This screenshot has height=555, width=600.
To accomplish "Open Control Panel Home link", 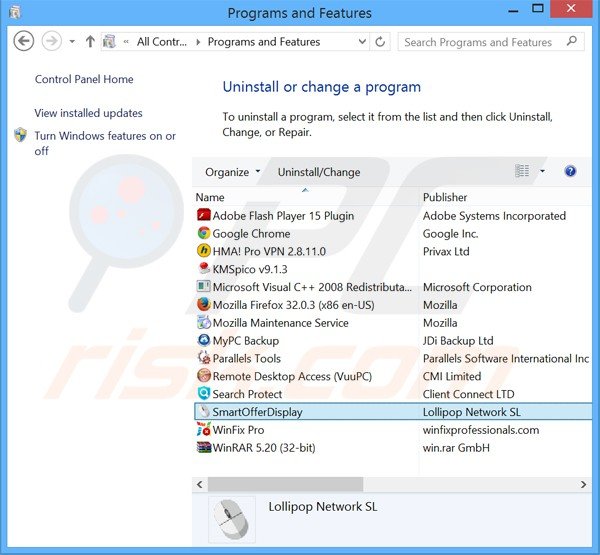I will (x=84, y=79).
